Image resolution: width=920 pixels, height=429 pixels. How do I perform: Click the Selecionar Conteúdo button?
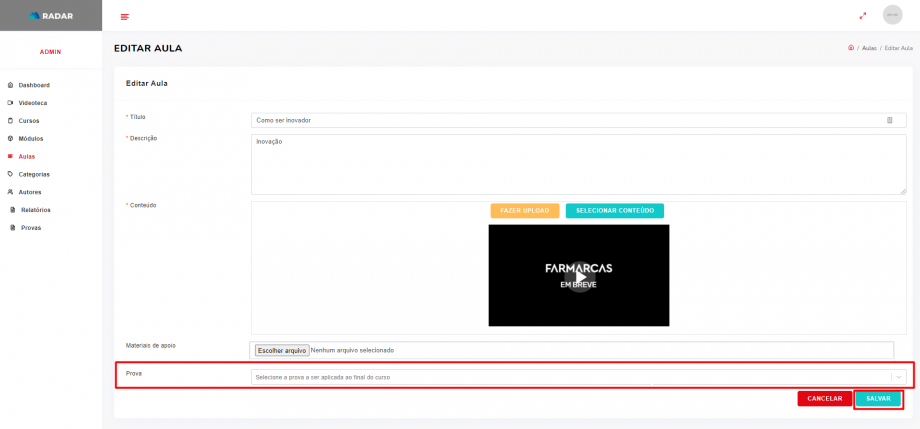pyautogui.click(x=614, y=211)
